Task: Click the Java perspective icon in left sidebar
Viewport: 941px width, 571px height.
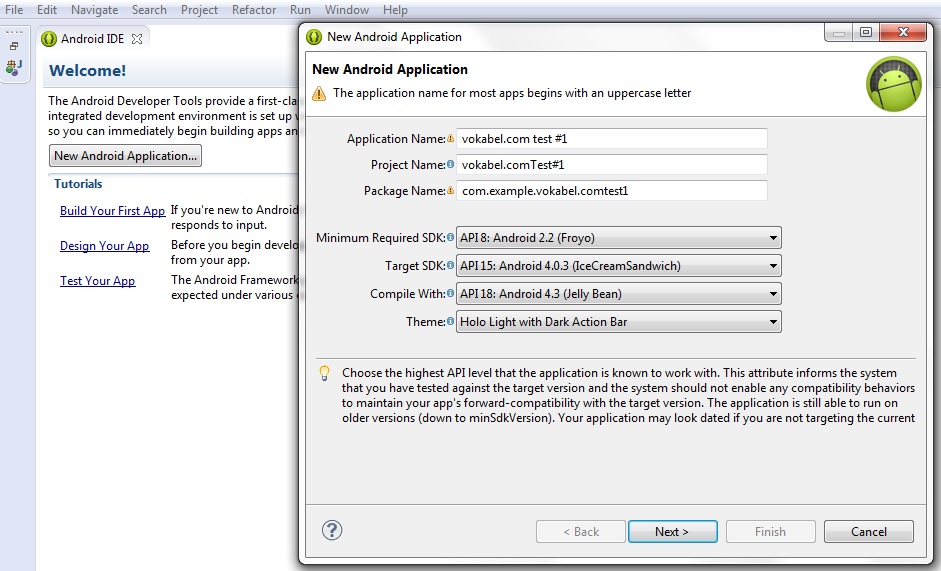Action: [x=14, y=67]
